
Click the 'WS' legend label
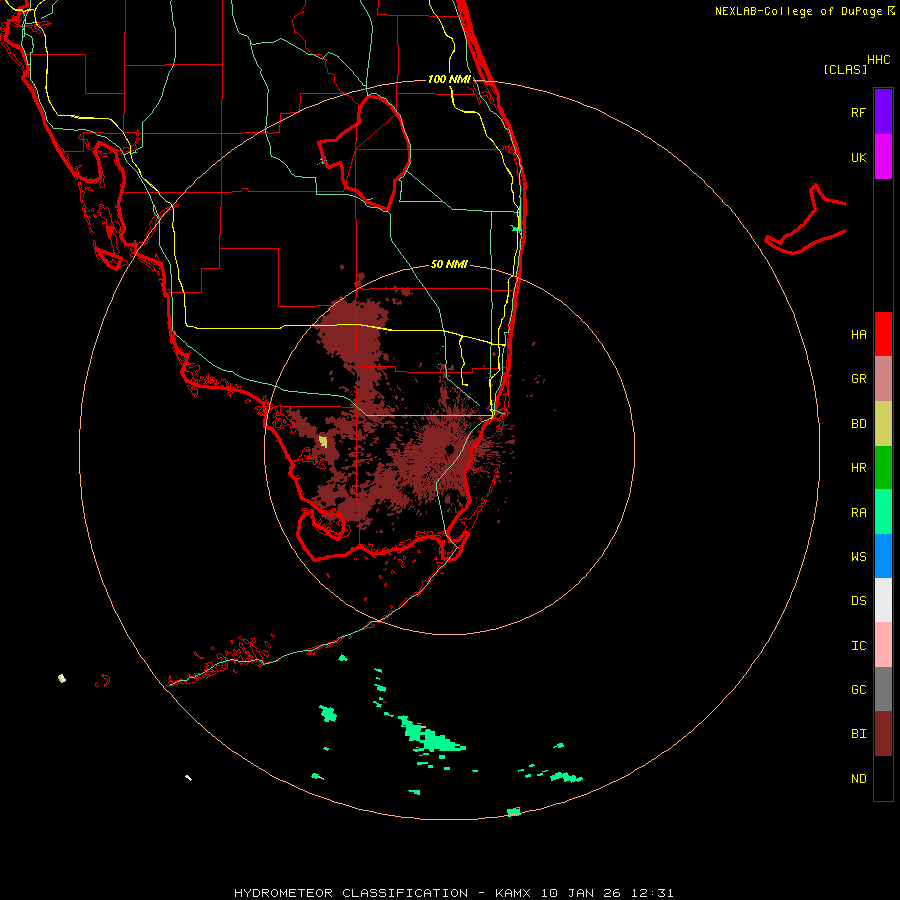pyautogui.click(x=858, y=557)
